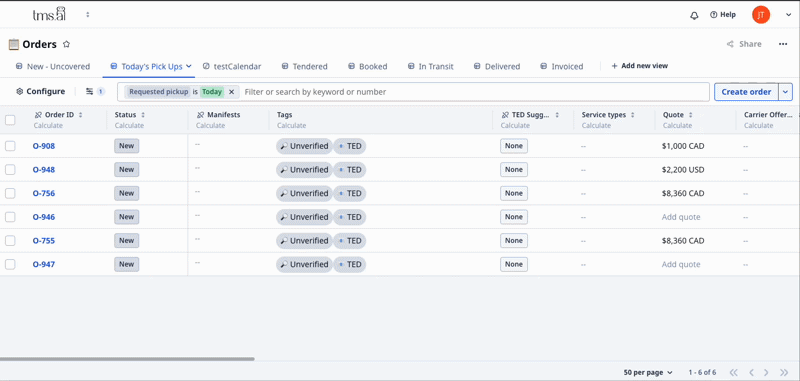Image resolution: width=800 pixels, height=381 pixels.
Task: Open order O-947
Action: 44,264
